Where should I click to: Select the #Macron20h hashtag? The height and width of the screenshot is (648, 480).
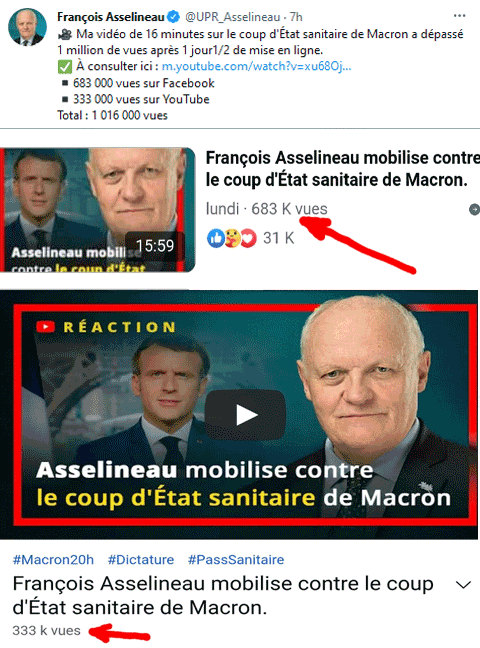click(53, 560)
